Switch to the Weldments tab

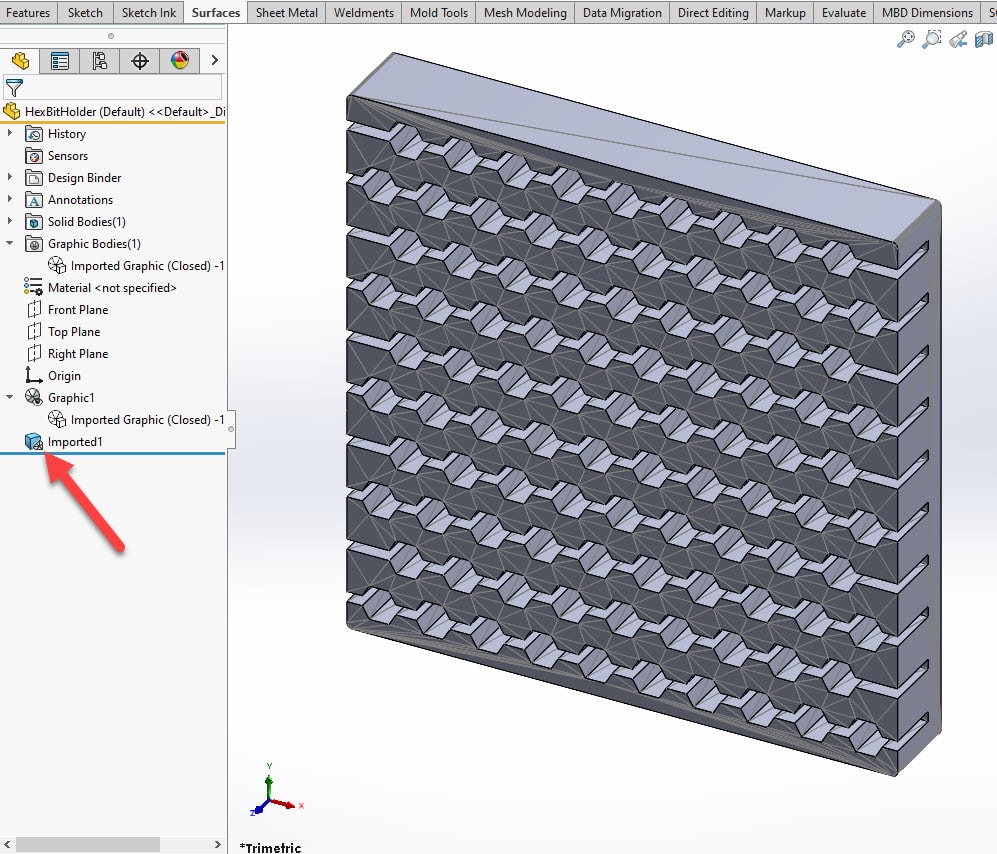coord(364,13)
